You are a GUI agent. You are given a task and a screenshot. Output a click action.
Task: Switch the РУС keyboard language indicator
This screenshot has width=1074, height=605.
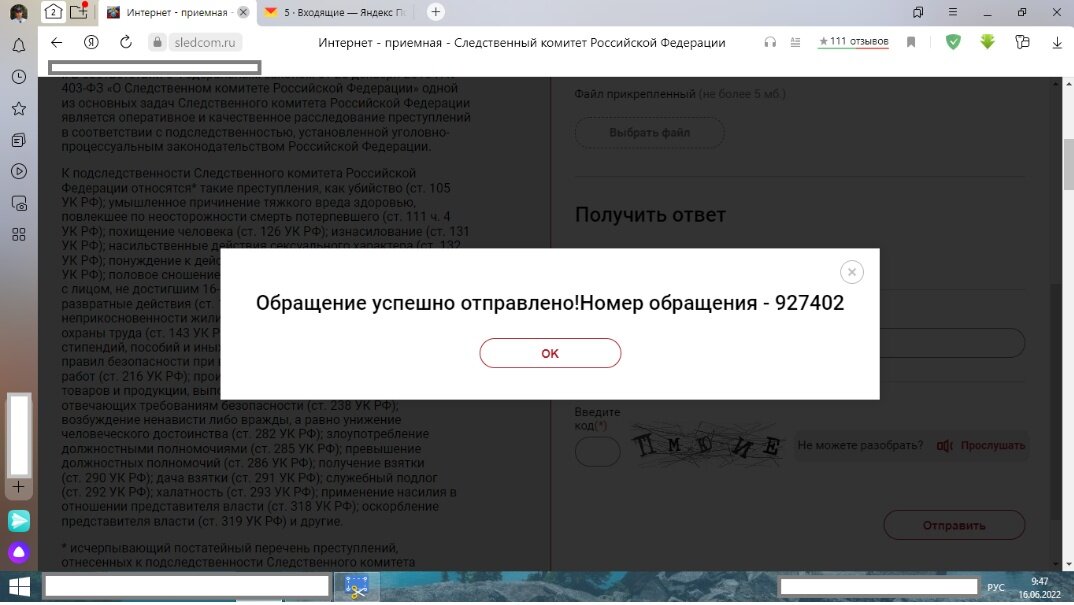pos(996,588)
